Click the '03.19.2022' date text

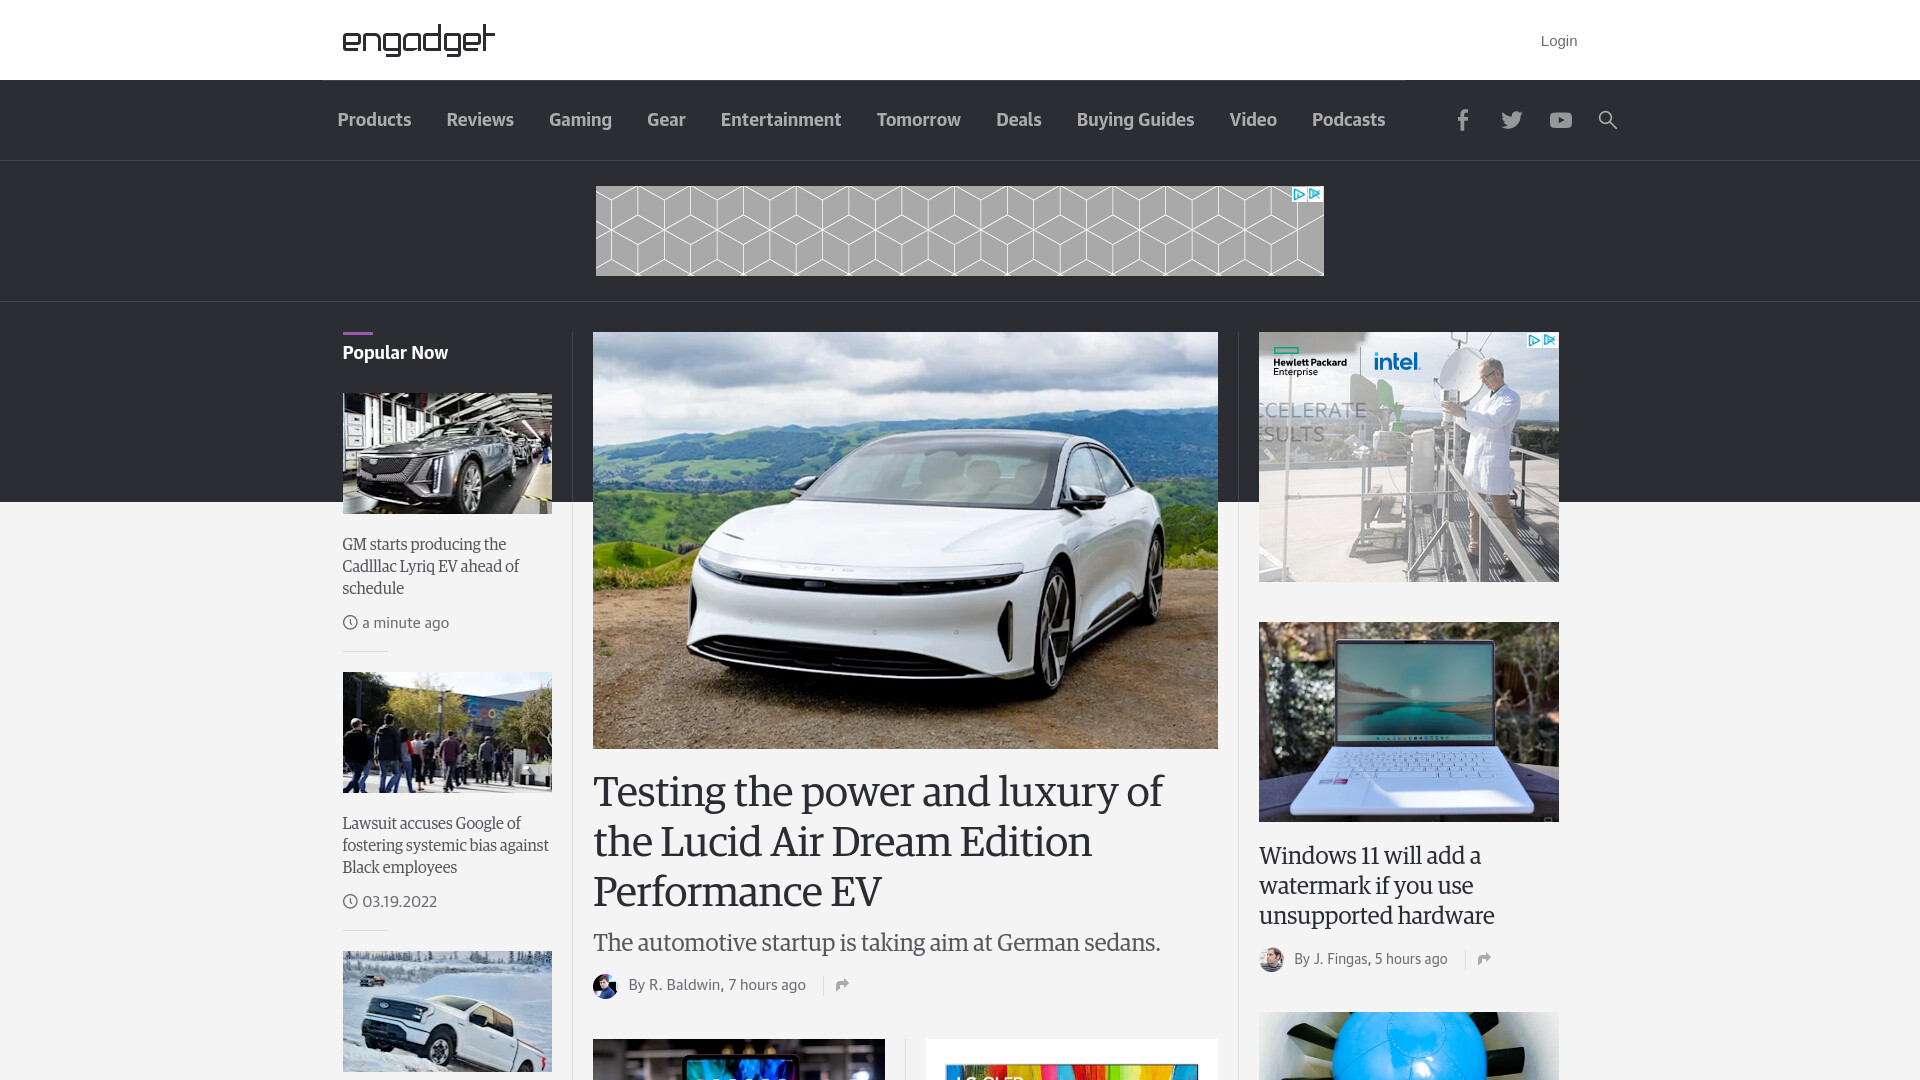click(x=399, y=902)
